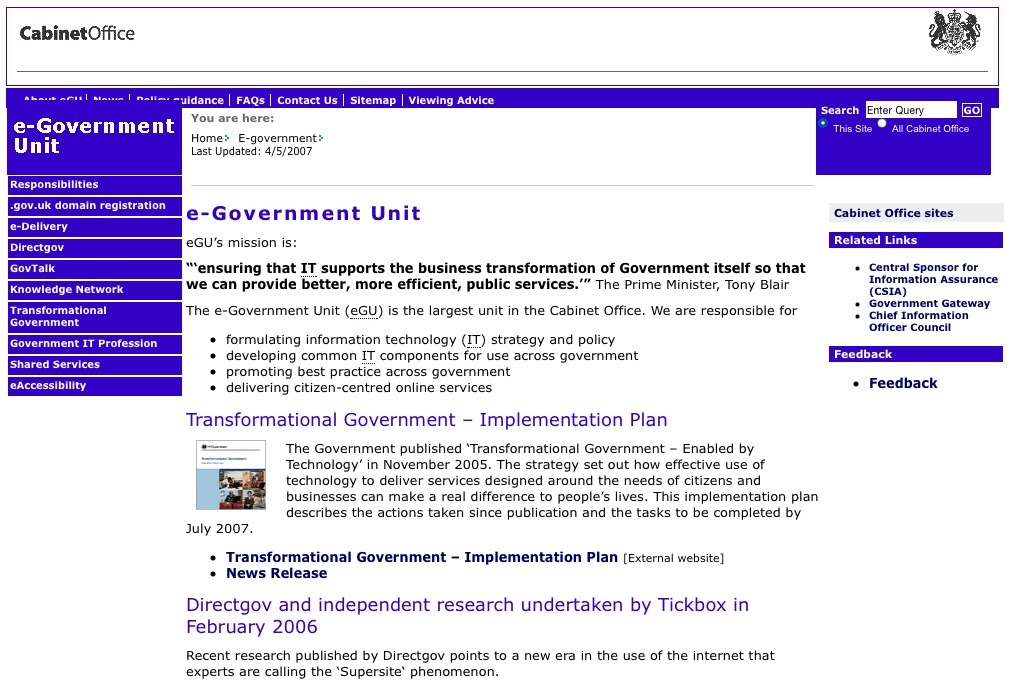Open Directgov in the sidebar

(x=94, y=247)
